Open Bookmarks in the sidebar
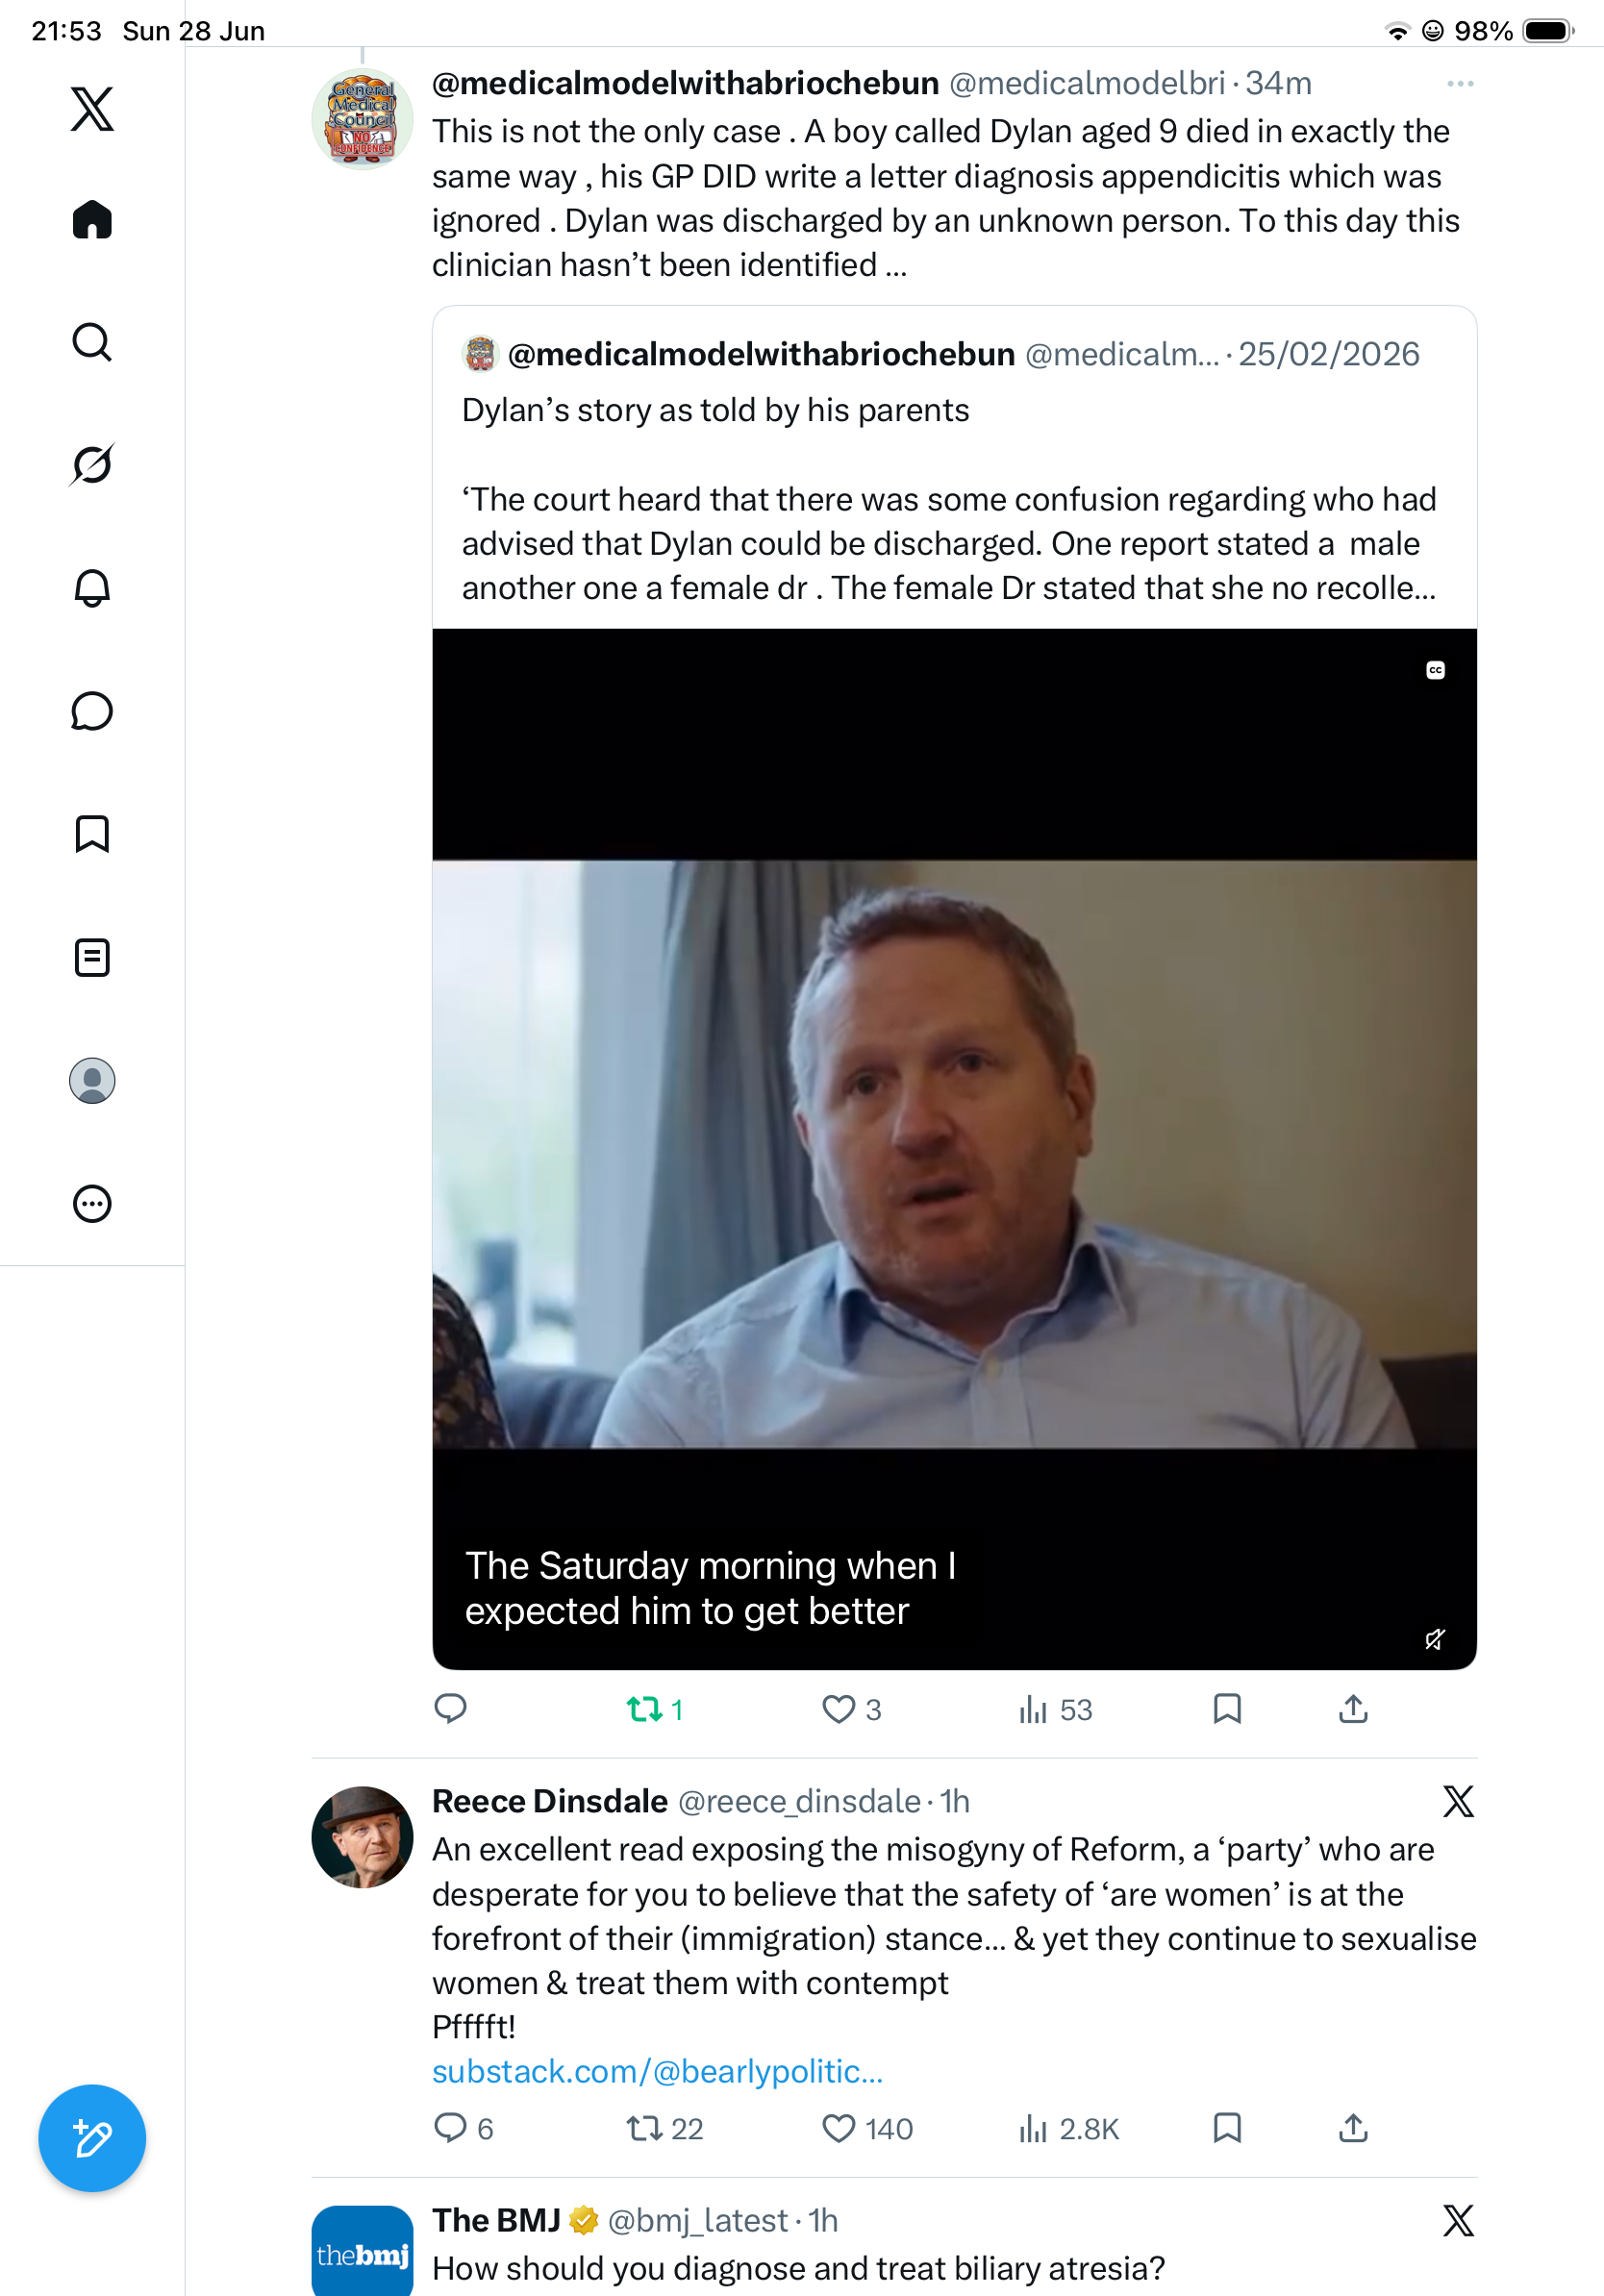Screen dimensions: 1604x2296 pyautogui.click(x=92, y=834)
